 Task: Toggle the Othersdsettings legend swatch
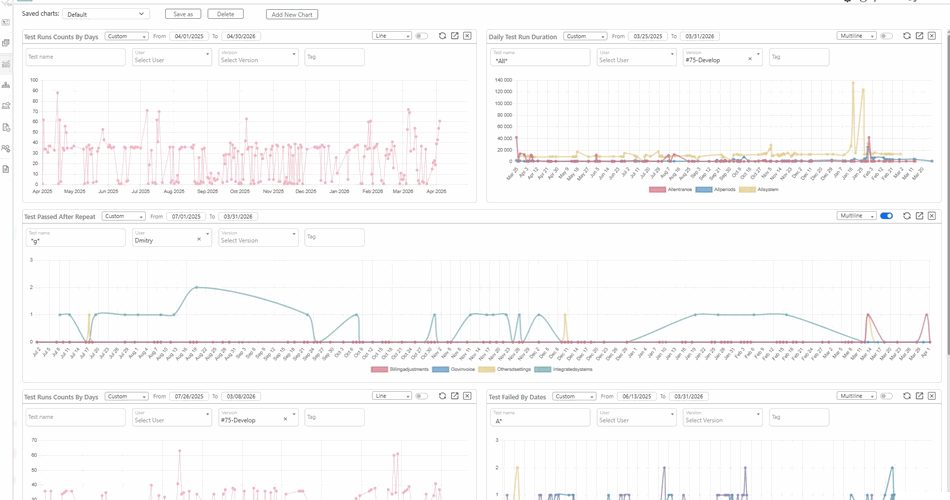pyautogui.click(x=487, y=369)
